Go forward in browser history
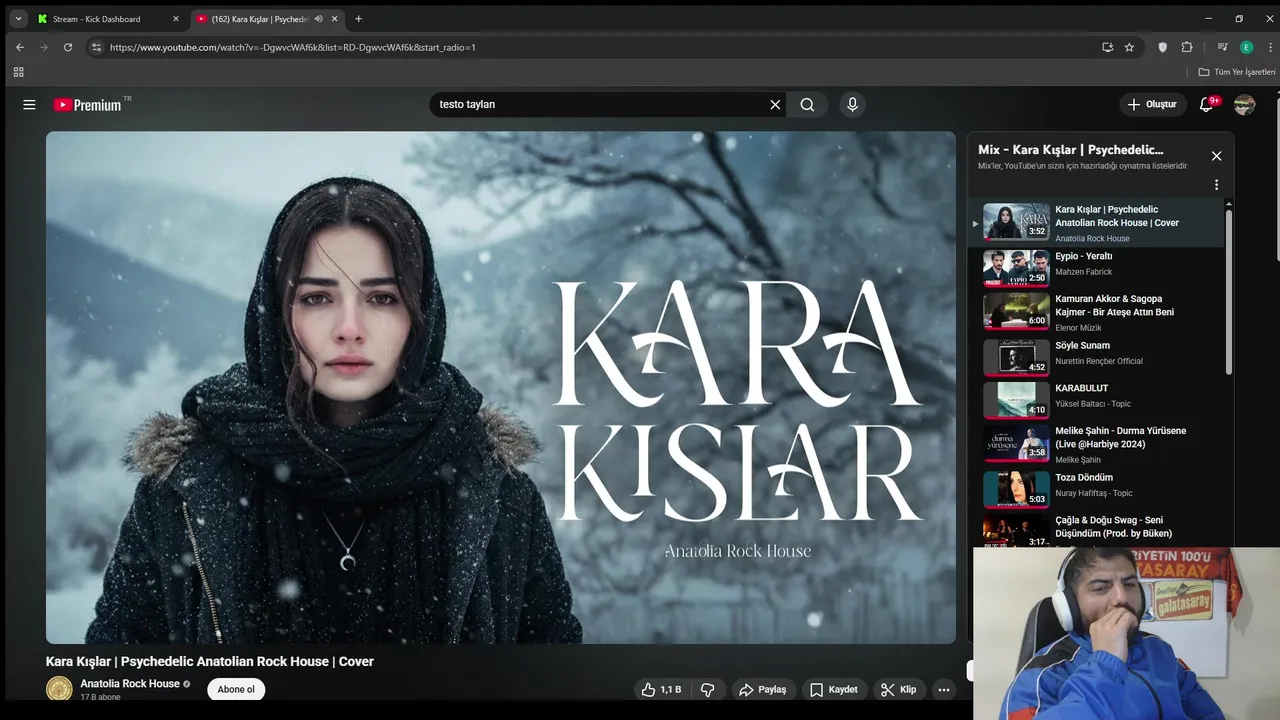Screen dimensions: 1280x720 tap(43, 47)
